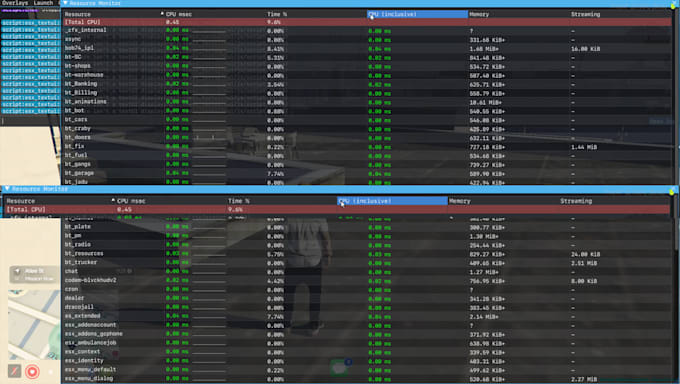Click the minimap thumbnail
Viewport: 680px width, 384px height.
34,325
